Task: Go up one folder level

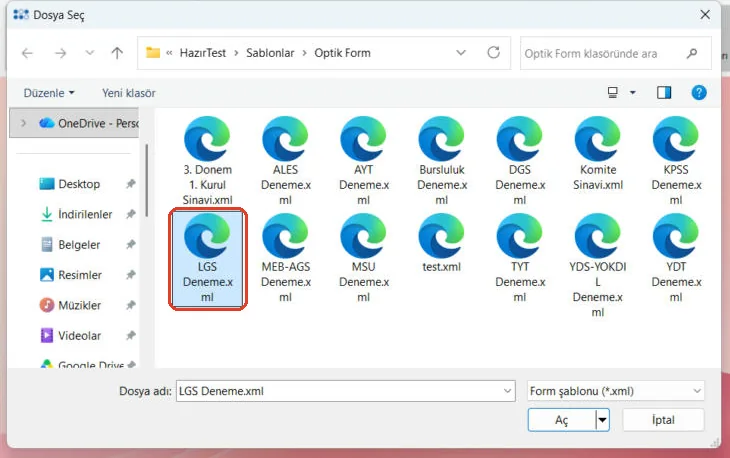Action: point(117,53)
